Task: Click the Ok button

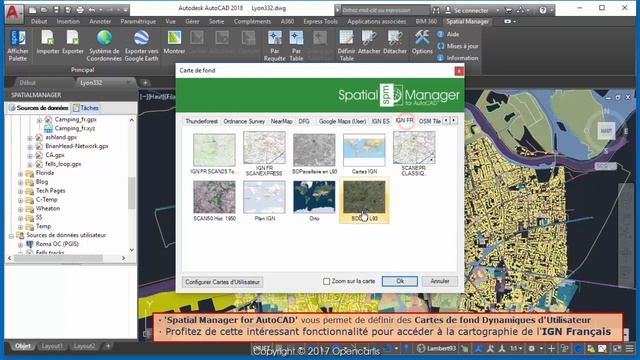Action: point(400,281)
